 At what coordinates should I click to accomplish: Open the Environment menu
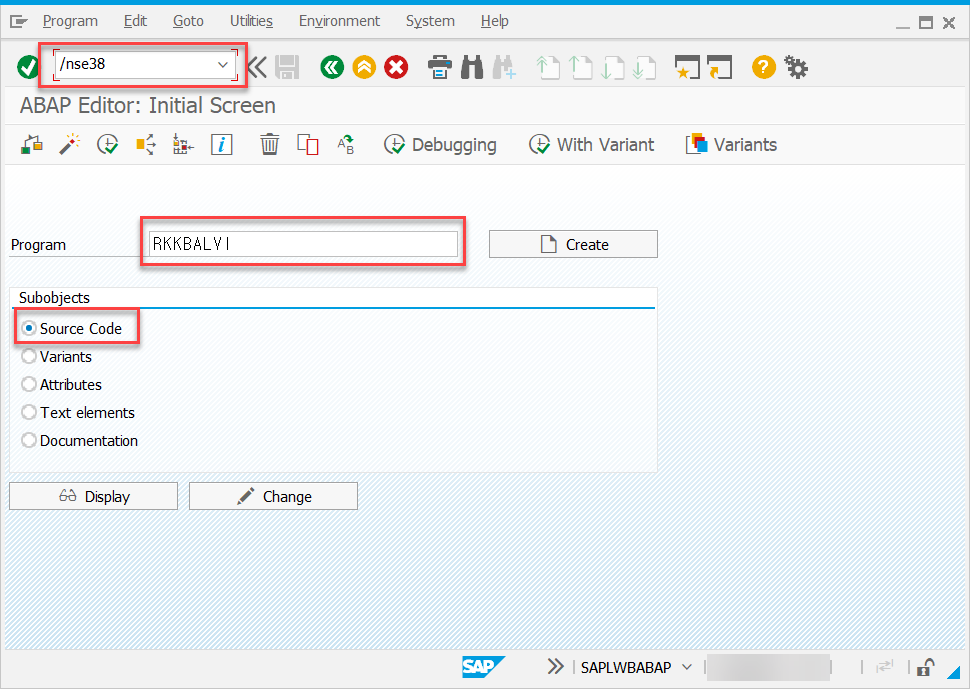(x=339, y=21)
